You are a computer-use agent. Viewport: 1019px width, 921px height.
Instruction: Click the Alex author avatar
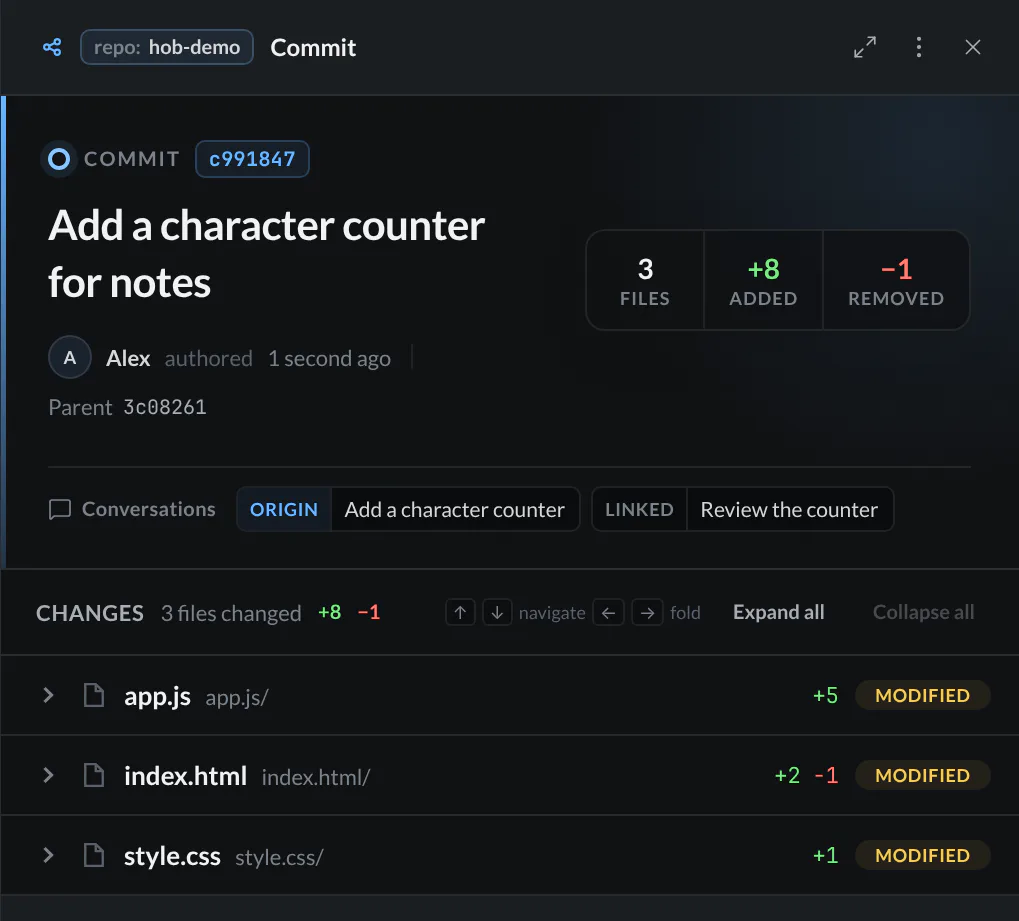(70, 357)
